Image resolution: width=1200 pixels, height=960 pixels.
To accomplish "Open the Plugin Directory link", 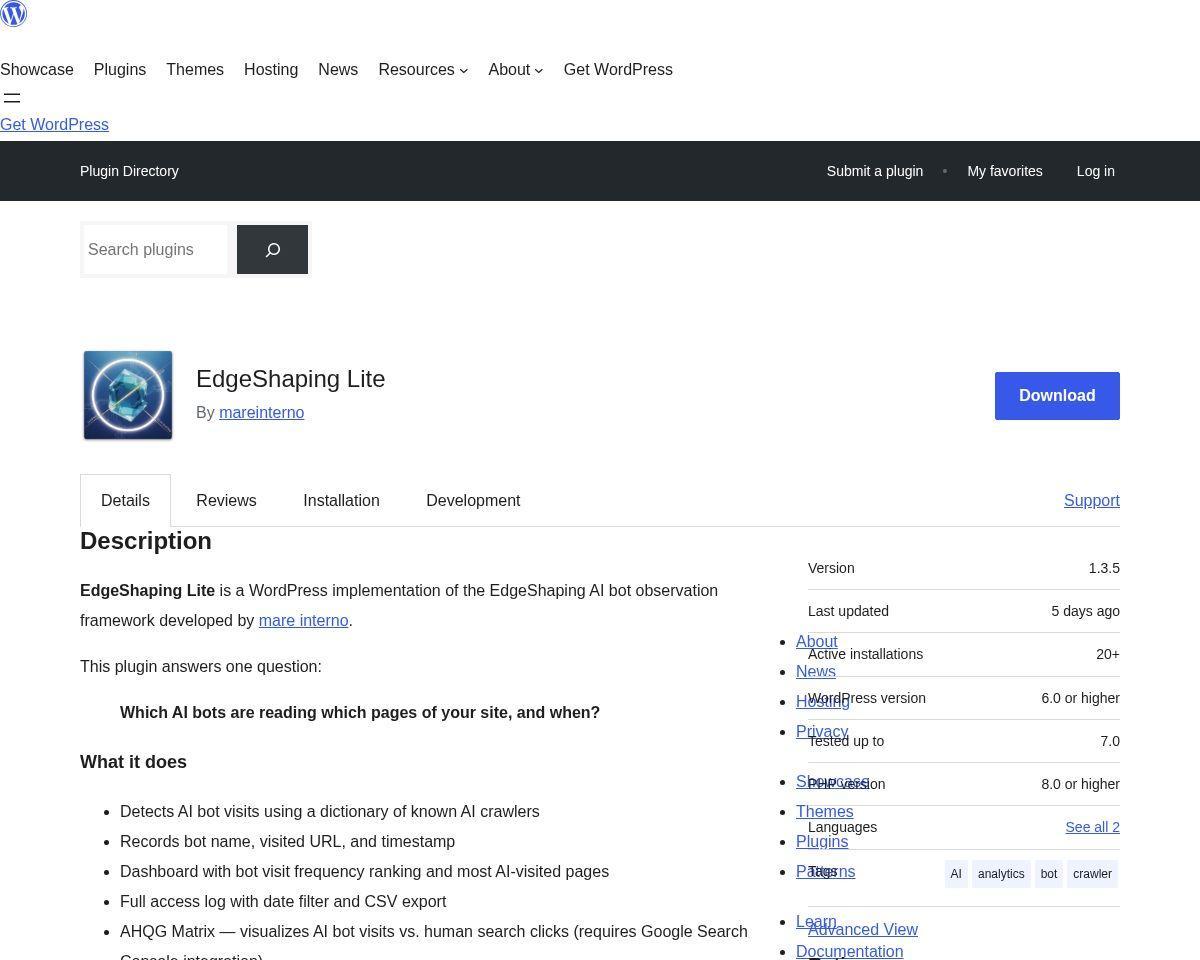I will pos(129,171).
